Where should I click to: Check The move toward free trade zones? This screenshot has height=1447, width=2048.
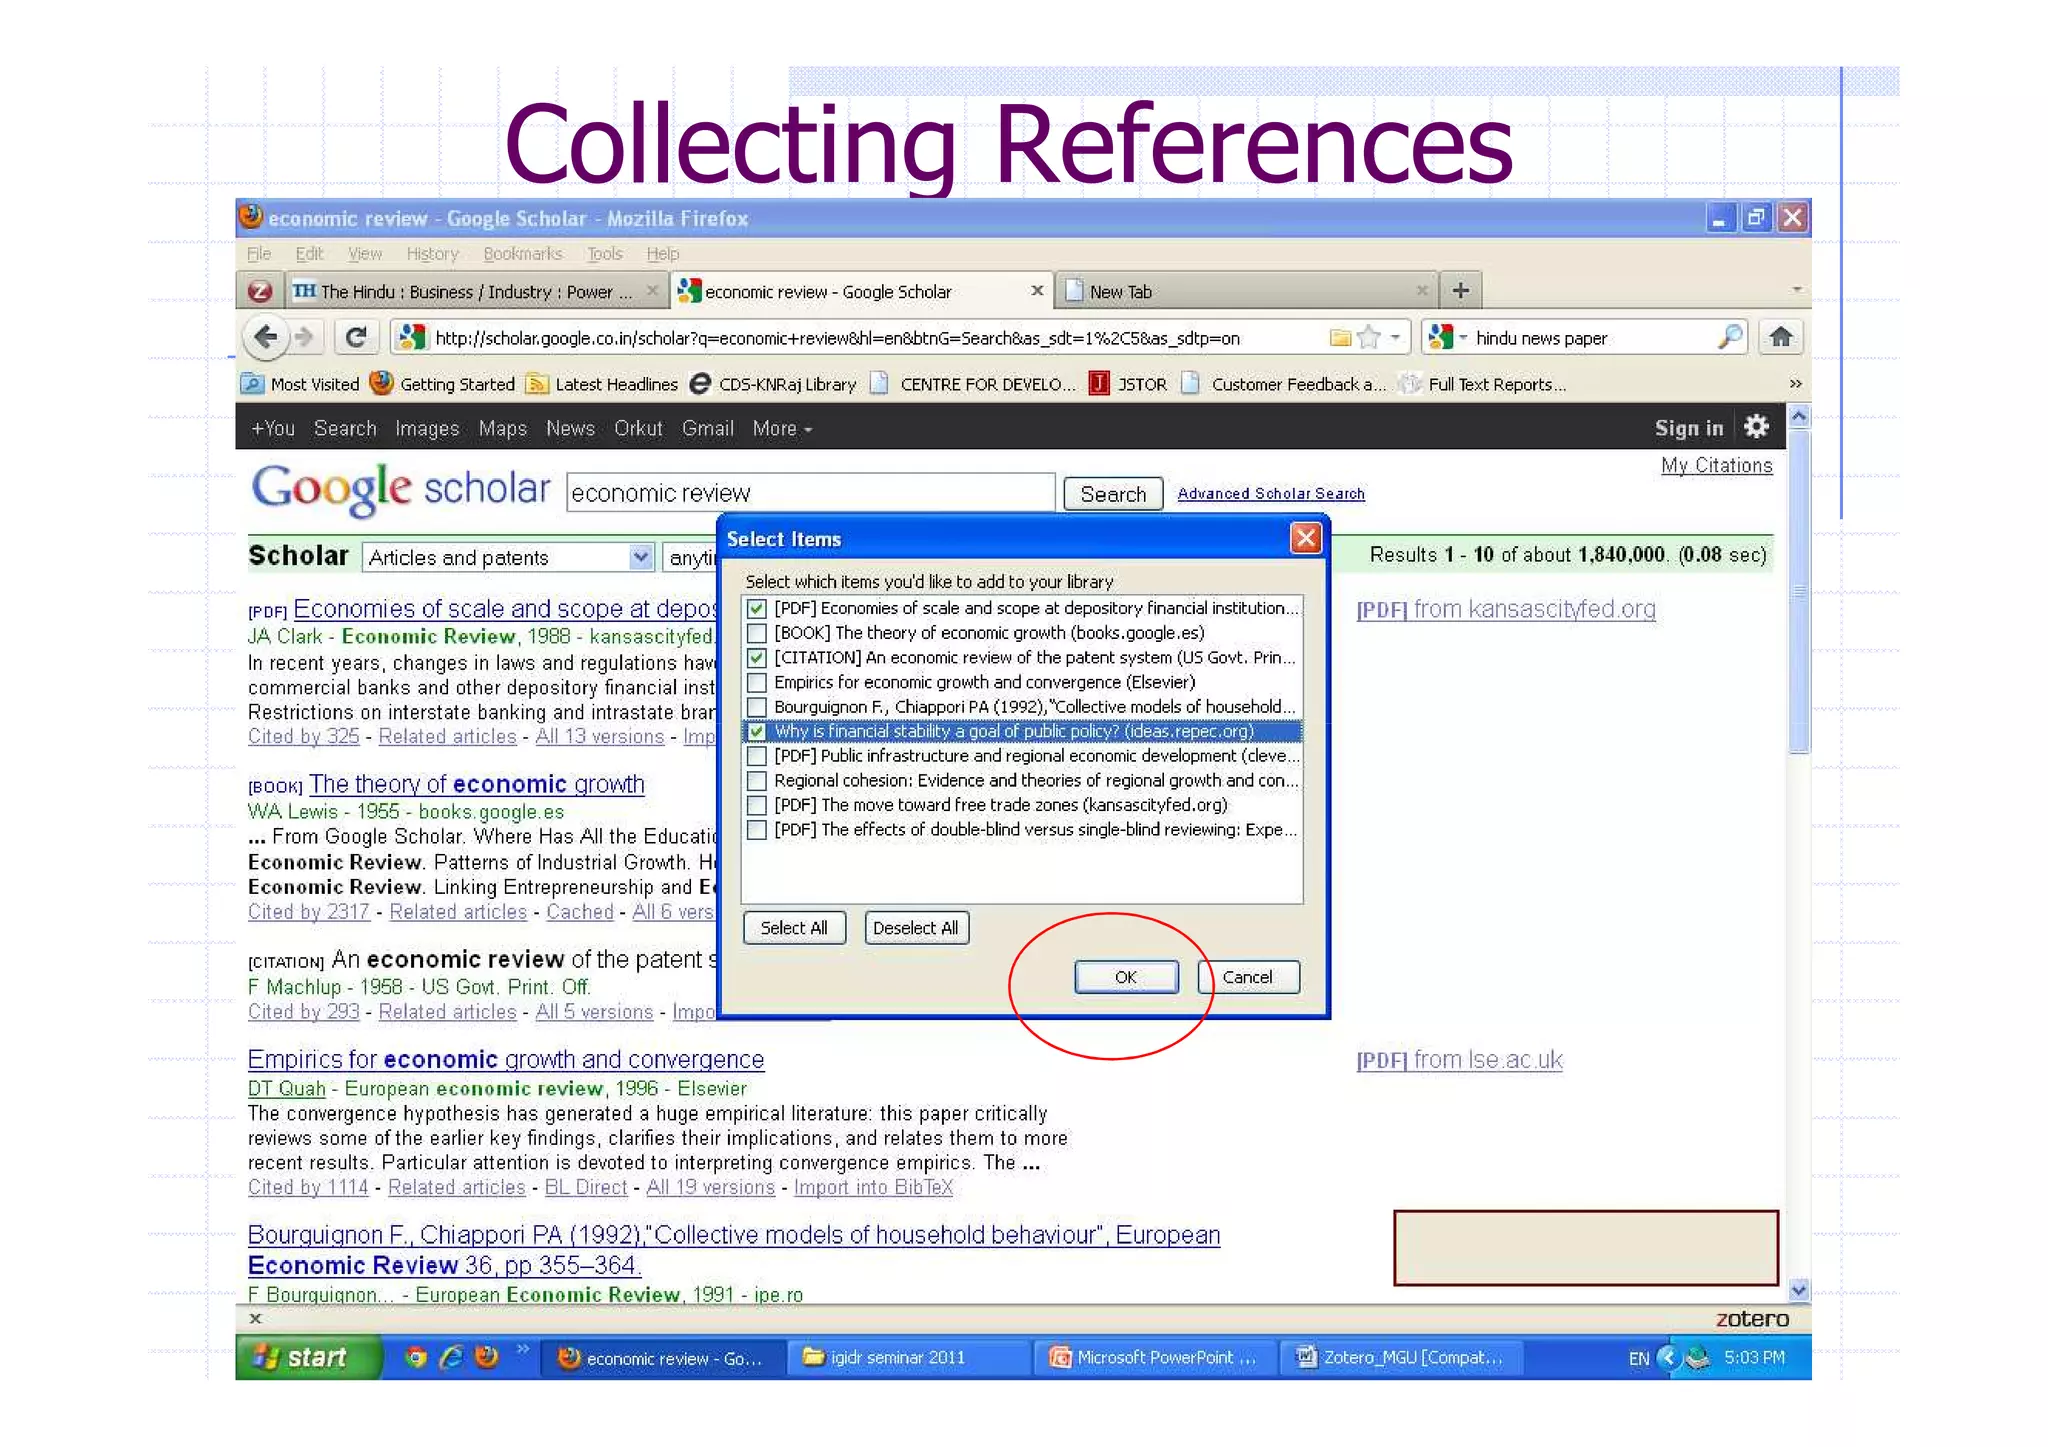click(x=757, y=805)
